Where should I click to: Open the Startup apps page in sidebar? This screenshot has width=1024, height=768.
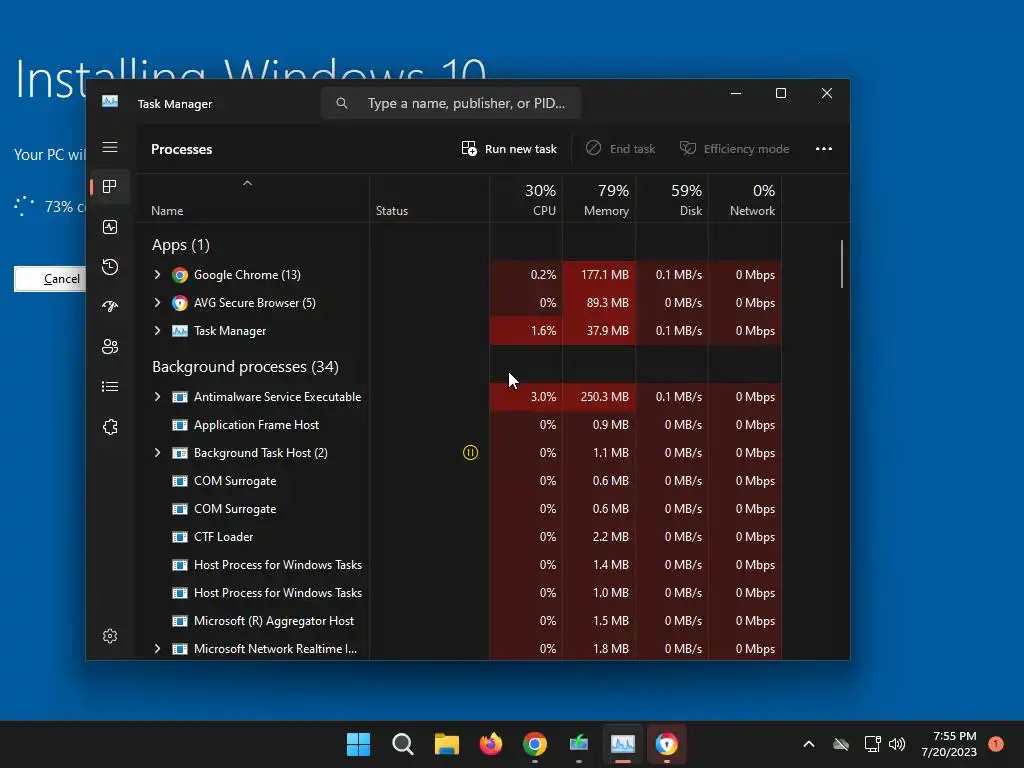110,306
